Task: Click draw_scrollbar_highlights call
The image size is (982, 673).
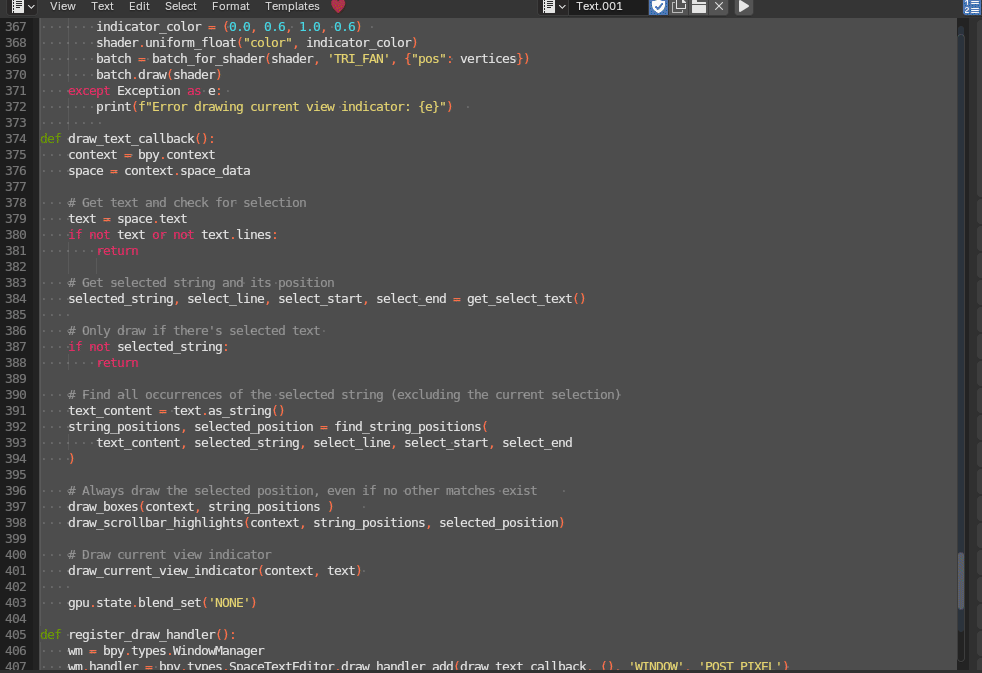Action: tap(316, 522)
